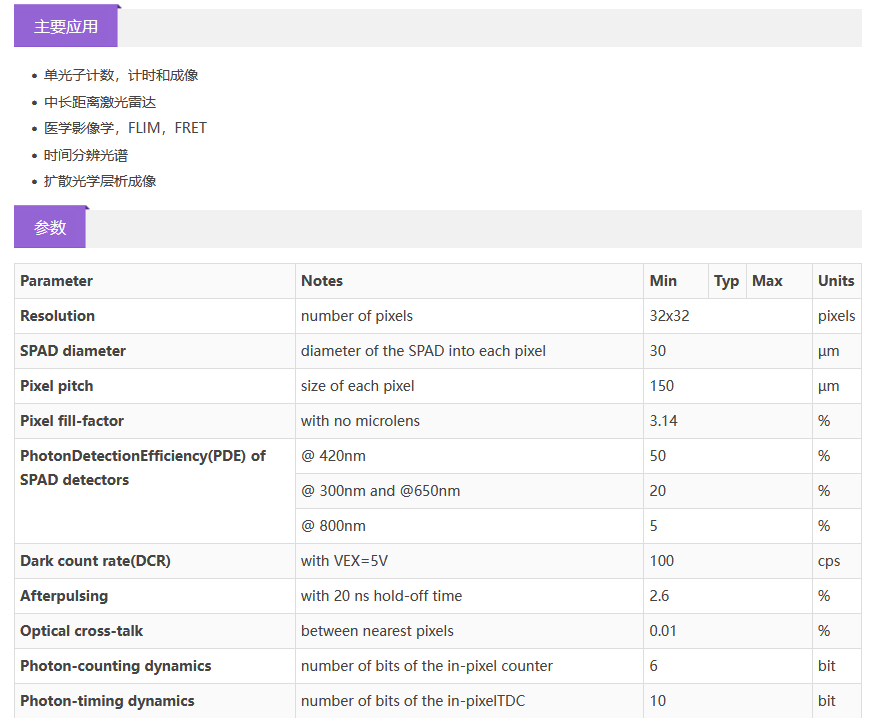
Task: Click the SPAD diameter parameter cell
Action: point(73,351)
